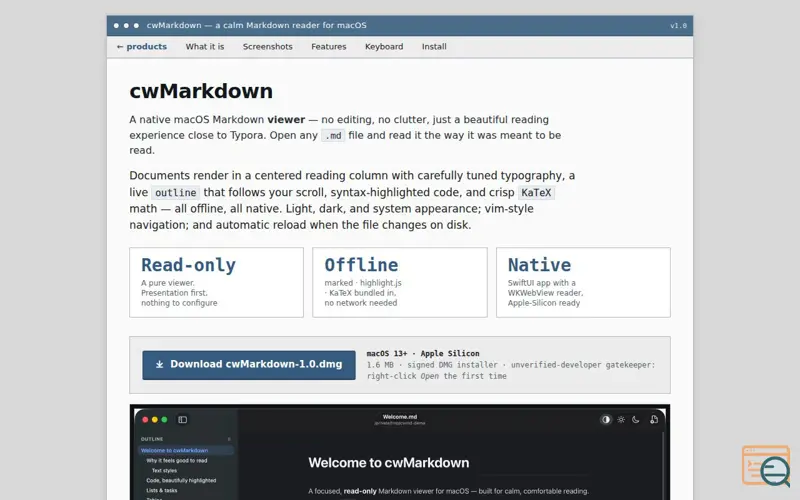Click the window title 'cwMarkdown — a calm Markdown reader'
Image resolution: width=800 pixels, height=500 pixels.
256,26
